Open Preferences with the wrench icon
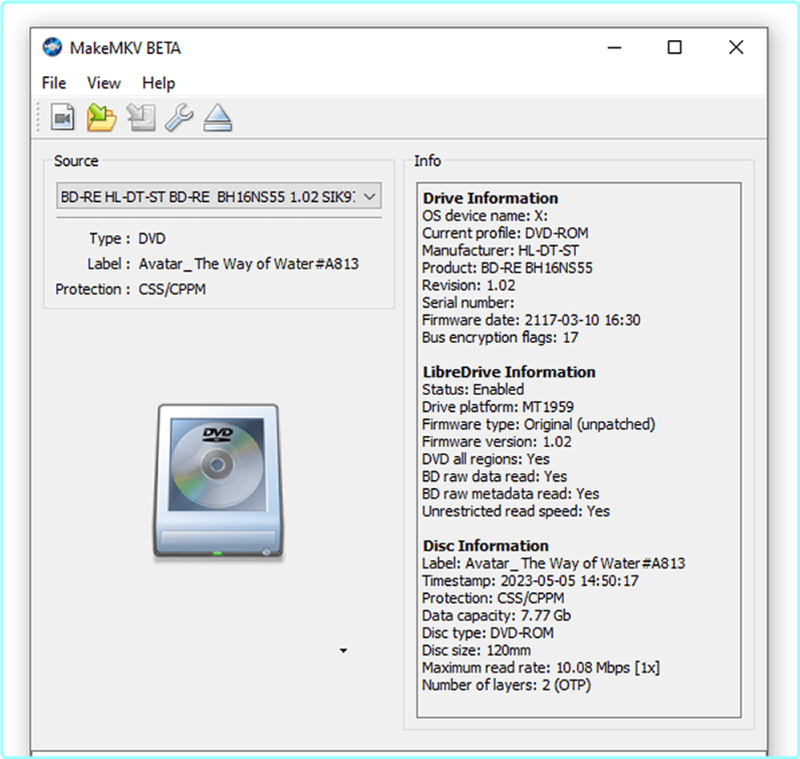The width and height of the screenshot is (800, 759). point(179,118)
